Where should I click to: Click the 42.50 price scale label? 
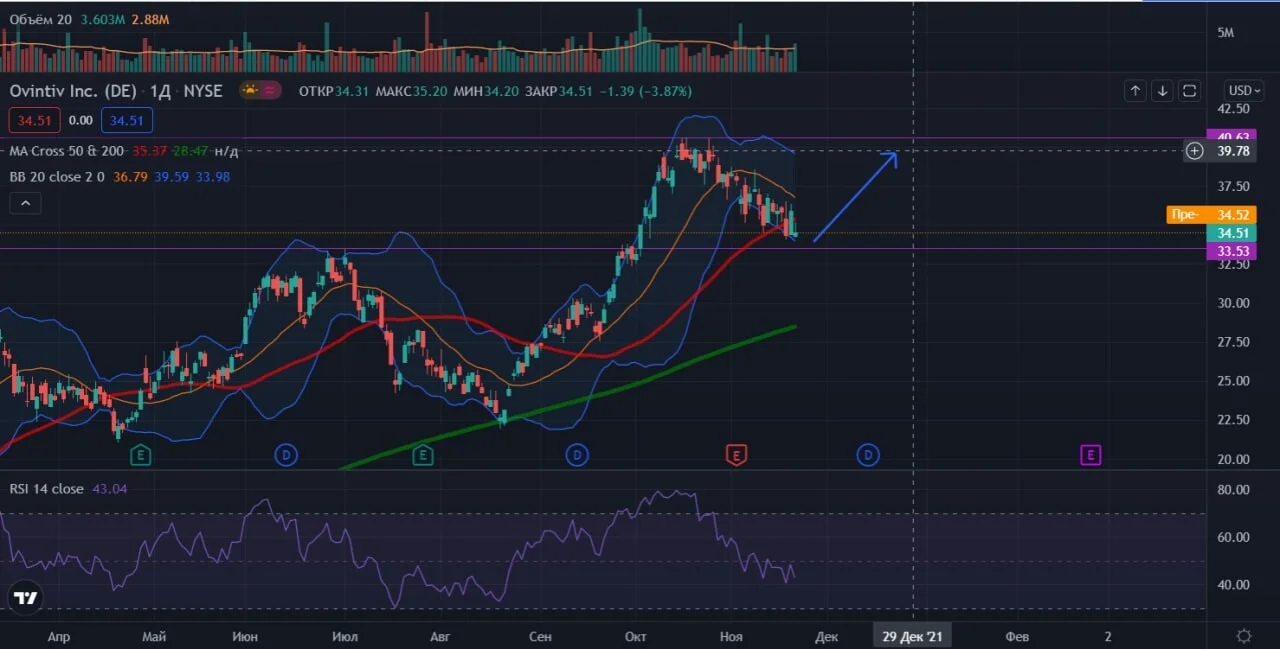[1232, 109]
